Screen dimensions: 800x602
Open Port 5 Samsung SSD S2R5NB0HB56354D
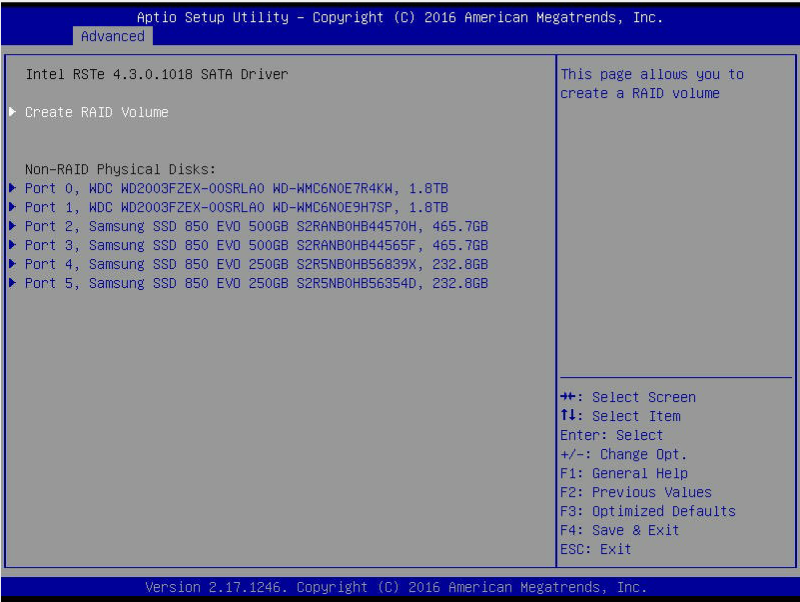(257, 283)
